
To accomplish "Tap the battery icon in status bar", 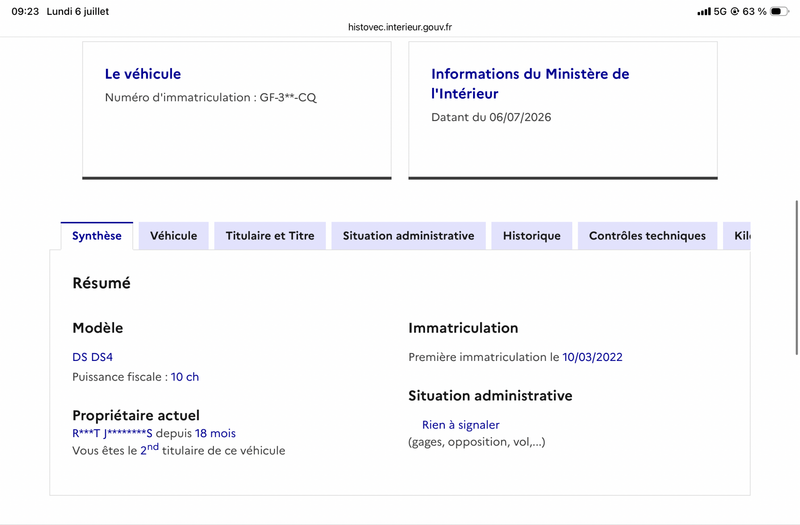I will pos(779,11).
